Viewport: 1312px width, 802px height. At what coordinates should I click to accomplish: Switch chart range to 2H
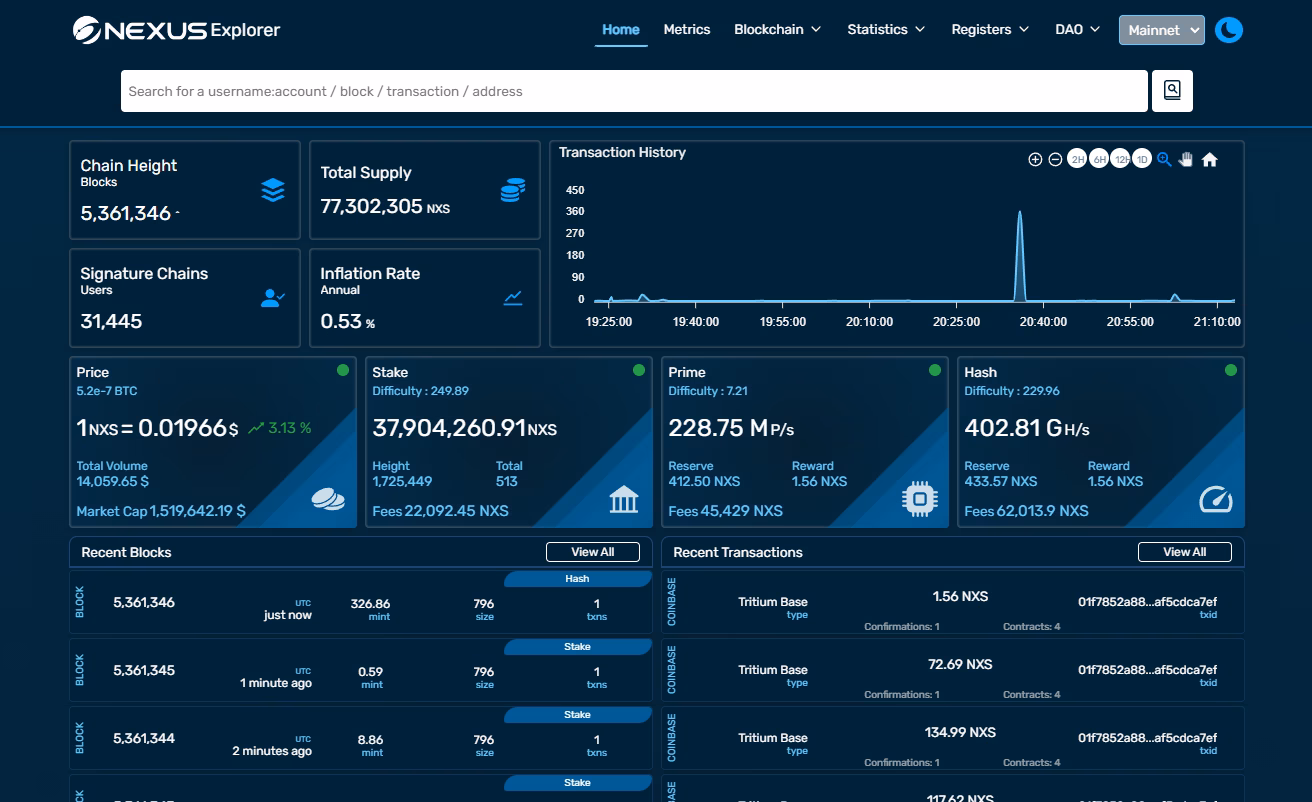[x=1077, y=160]
